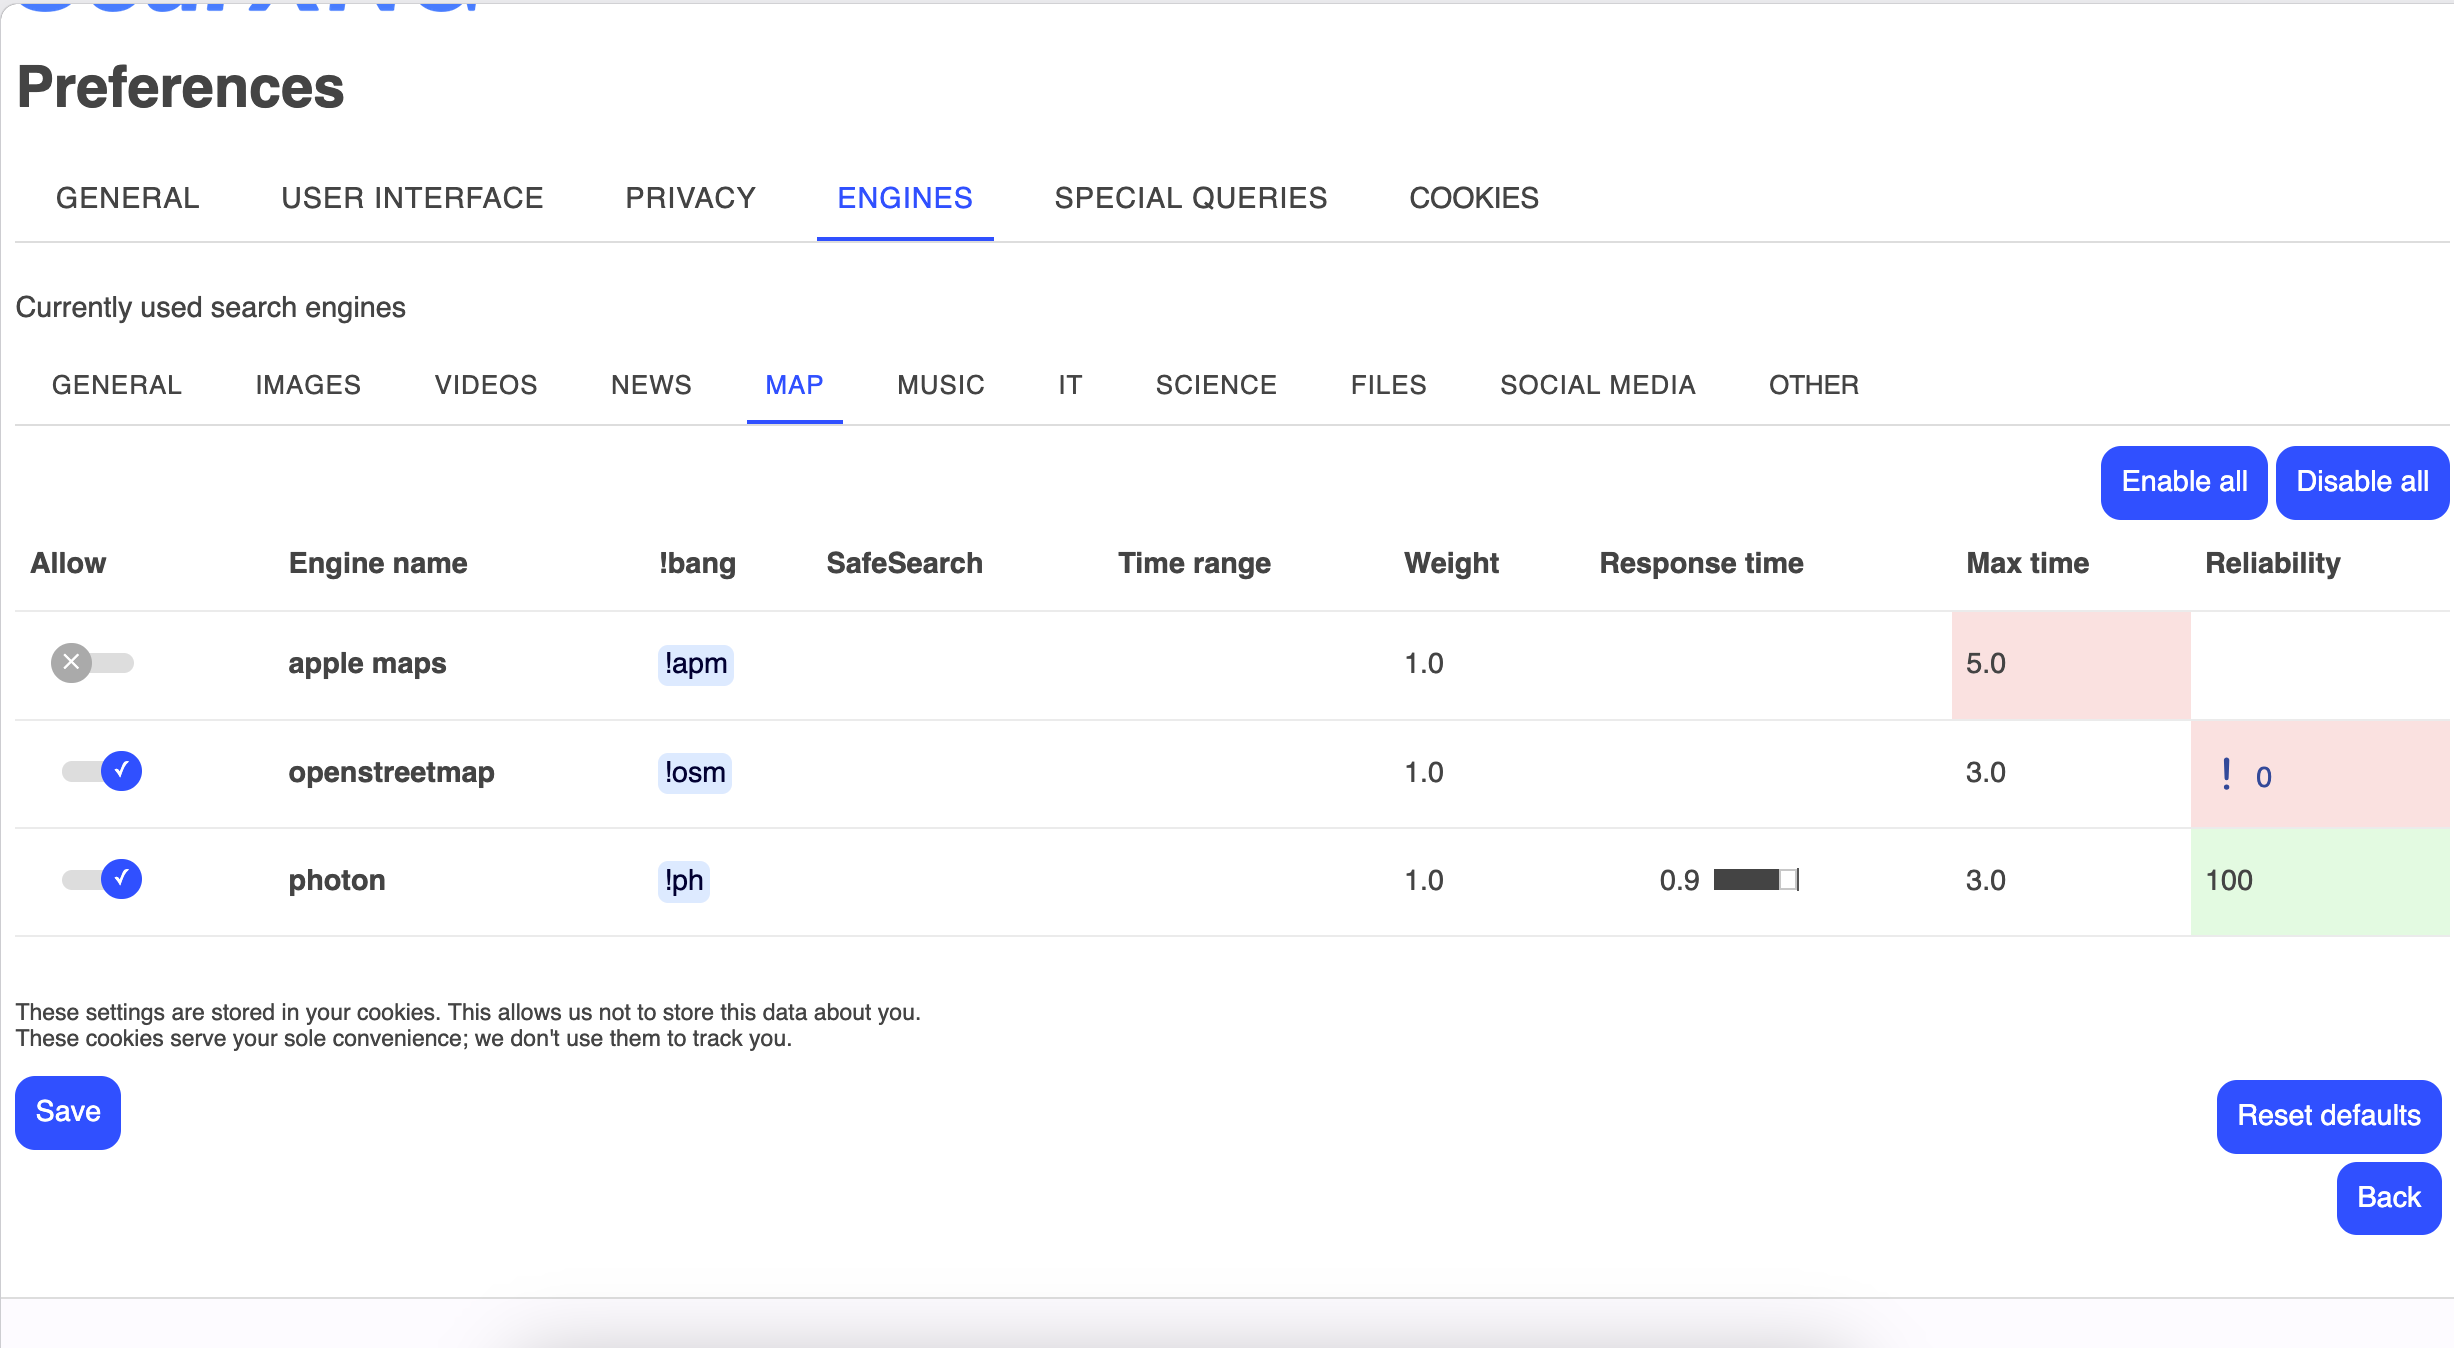Screen dimensions: 2454x1348
Task: Switch to the User Interface tab
Action: (412, 198)
